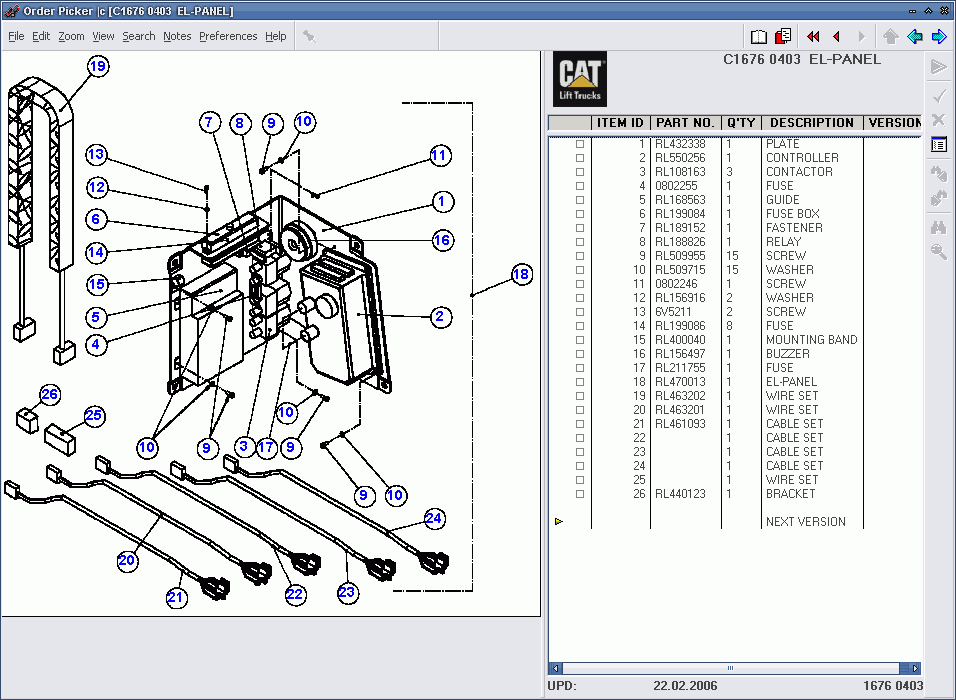Click the DESCRIPTION column header
956x700 pixels.
(812, 123)
